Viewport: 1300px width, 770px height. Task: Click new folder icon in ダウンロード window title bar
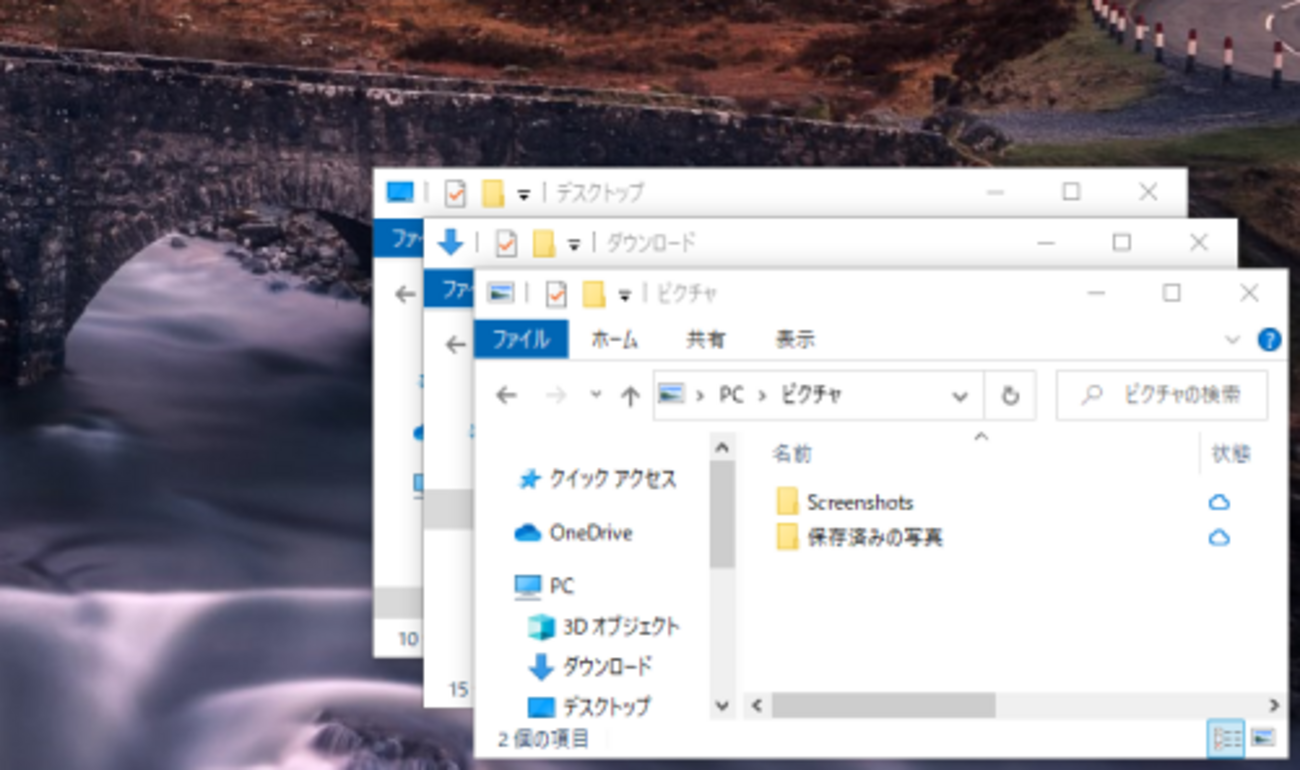544,242
